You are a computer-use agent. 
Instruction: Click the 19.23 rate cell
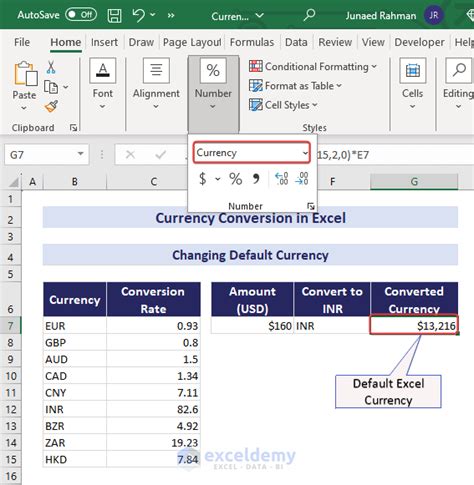coord(153,443)
